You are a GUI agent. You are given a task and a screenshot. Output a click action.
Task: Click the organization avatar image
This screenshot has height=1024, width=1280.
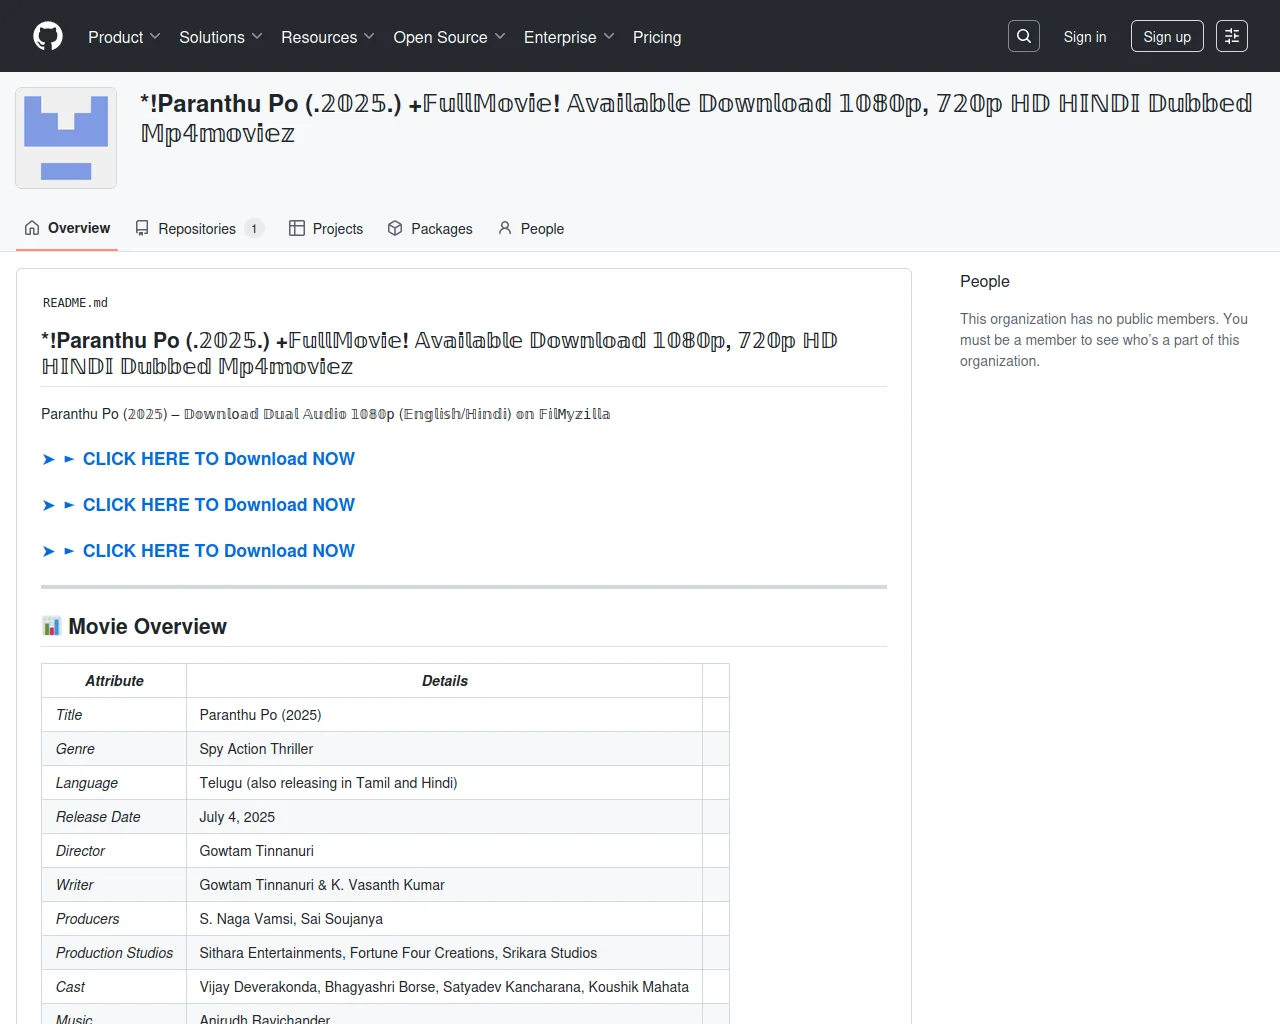click(66, 138)
